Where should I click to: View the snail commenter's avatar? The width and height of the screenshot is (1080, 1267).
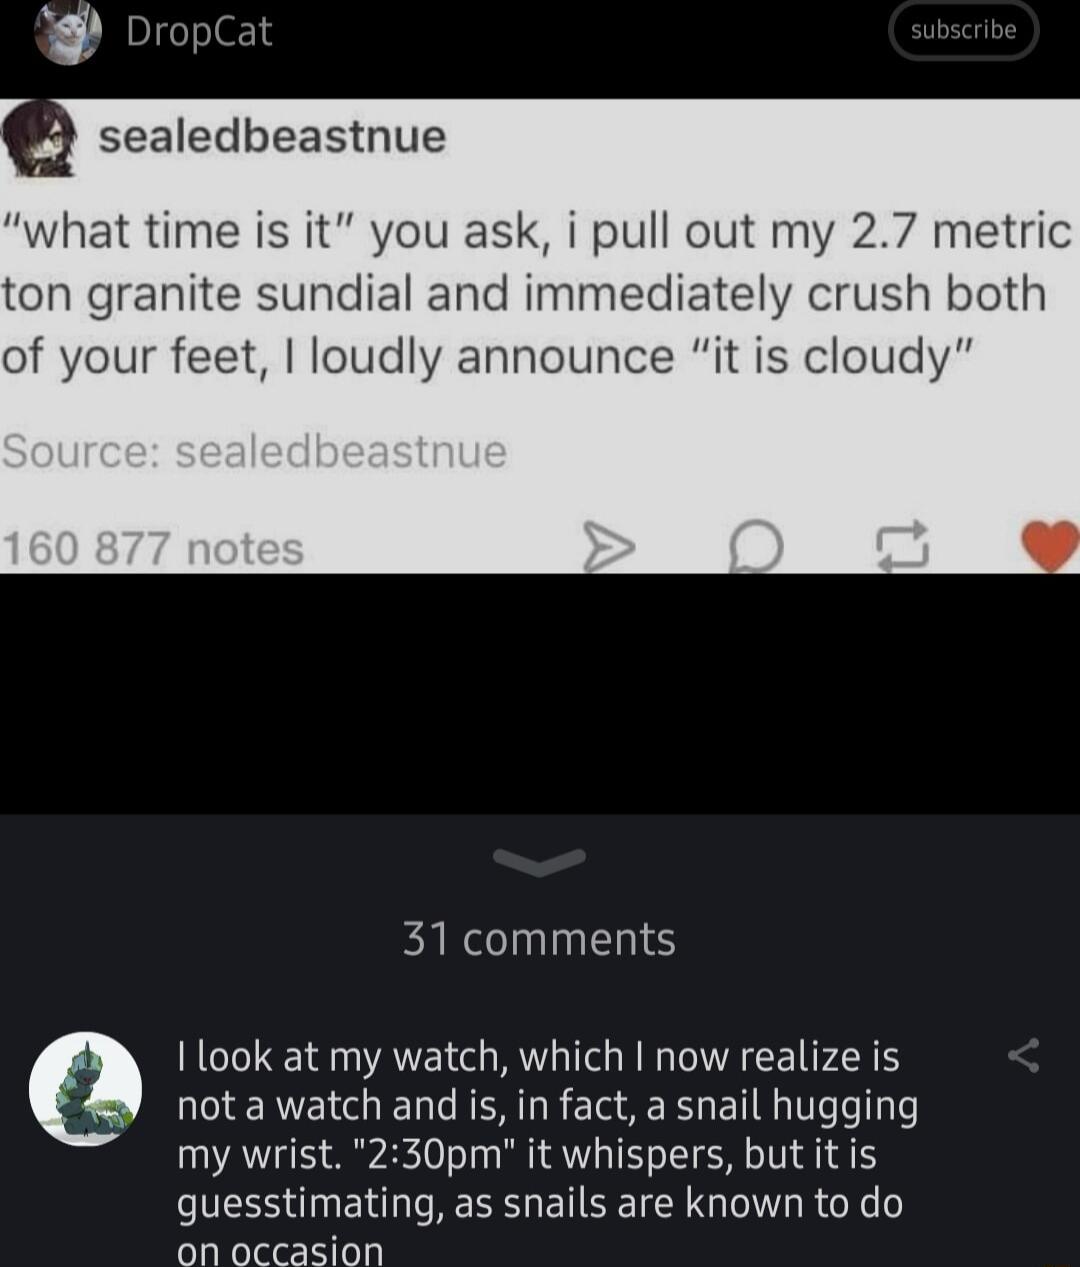pos(87,1090)
